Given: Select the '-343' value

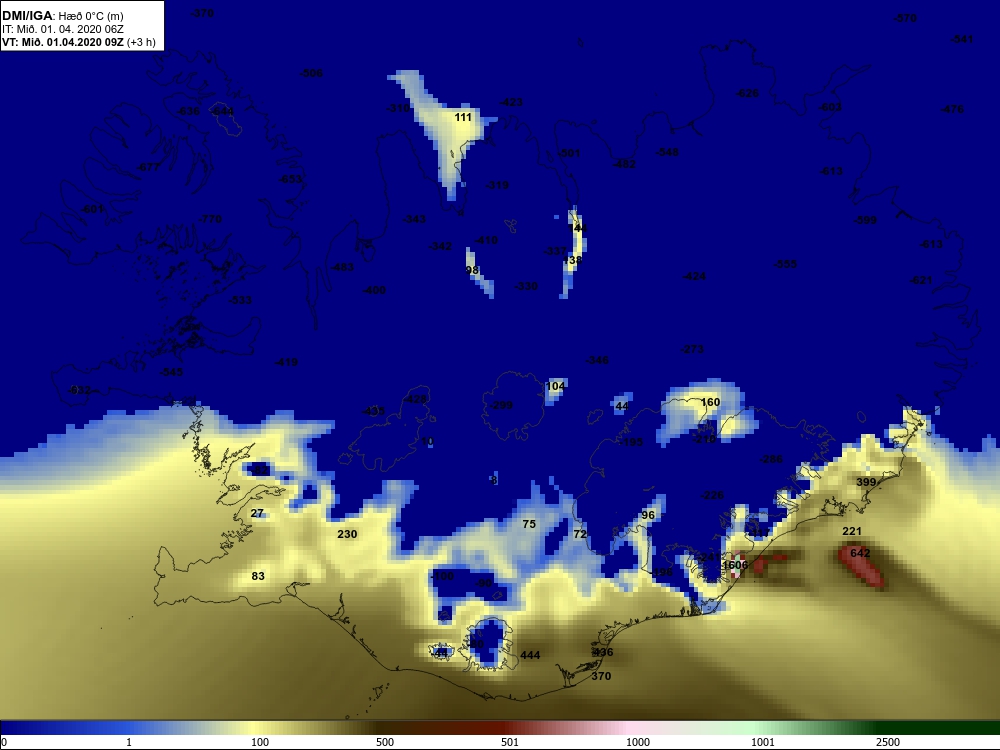Looking at the screenshot, I should pos(414,219).
